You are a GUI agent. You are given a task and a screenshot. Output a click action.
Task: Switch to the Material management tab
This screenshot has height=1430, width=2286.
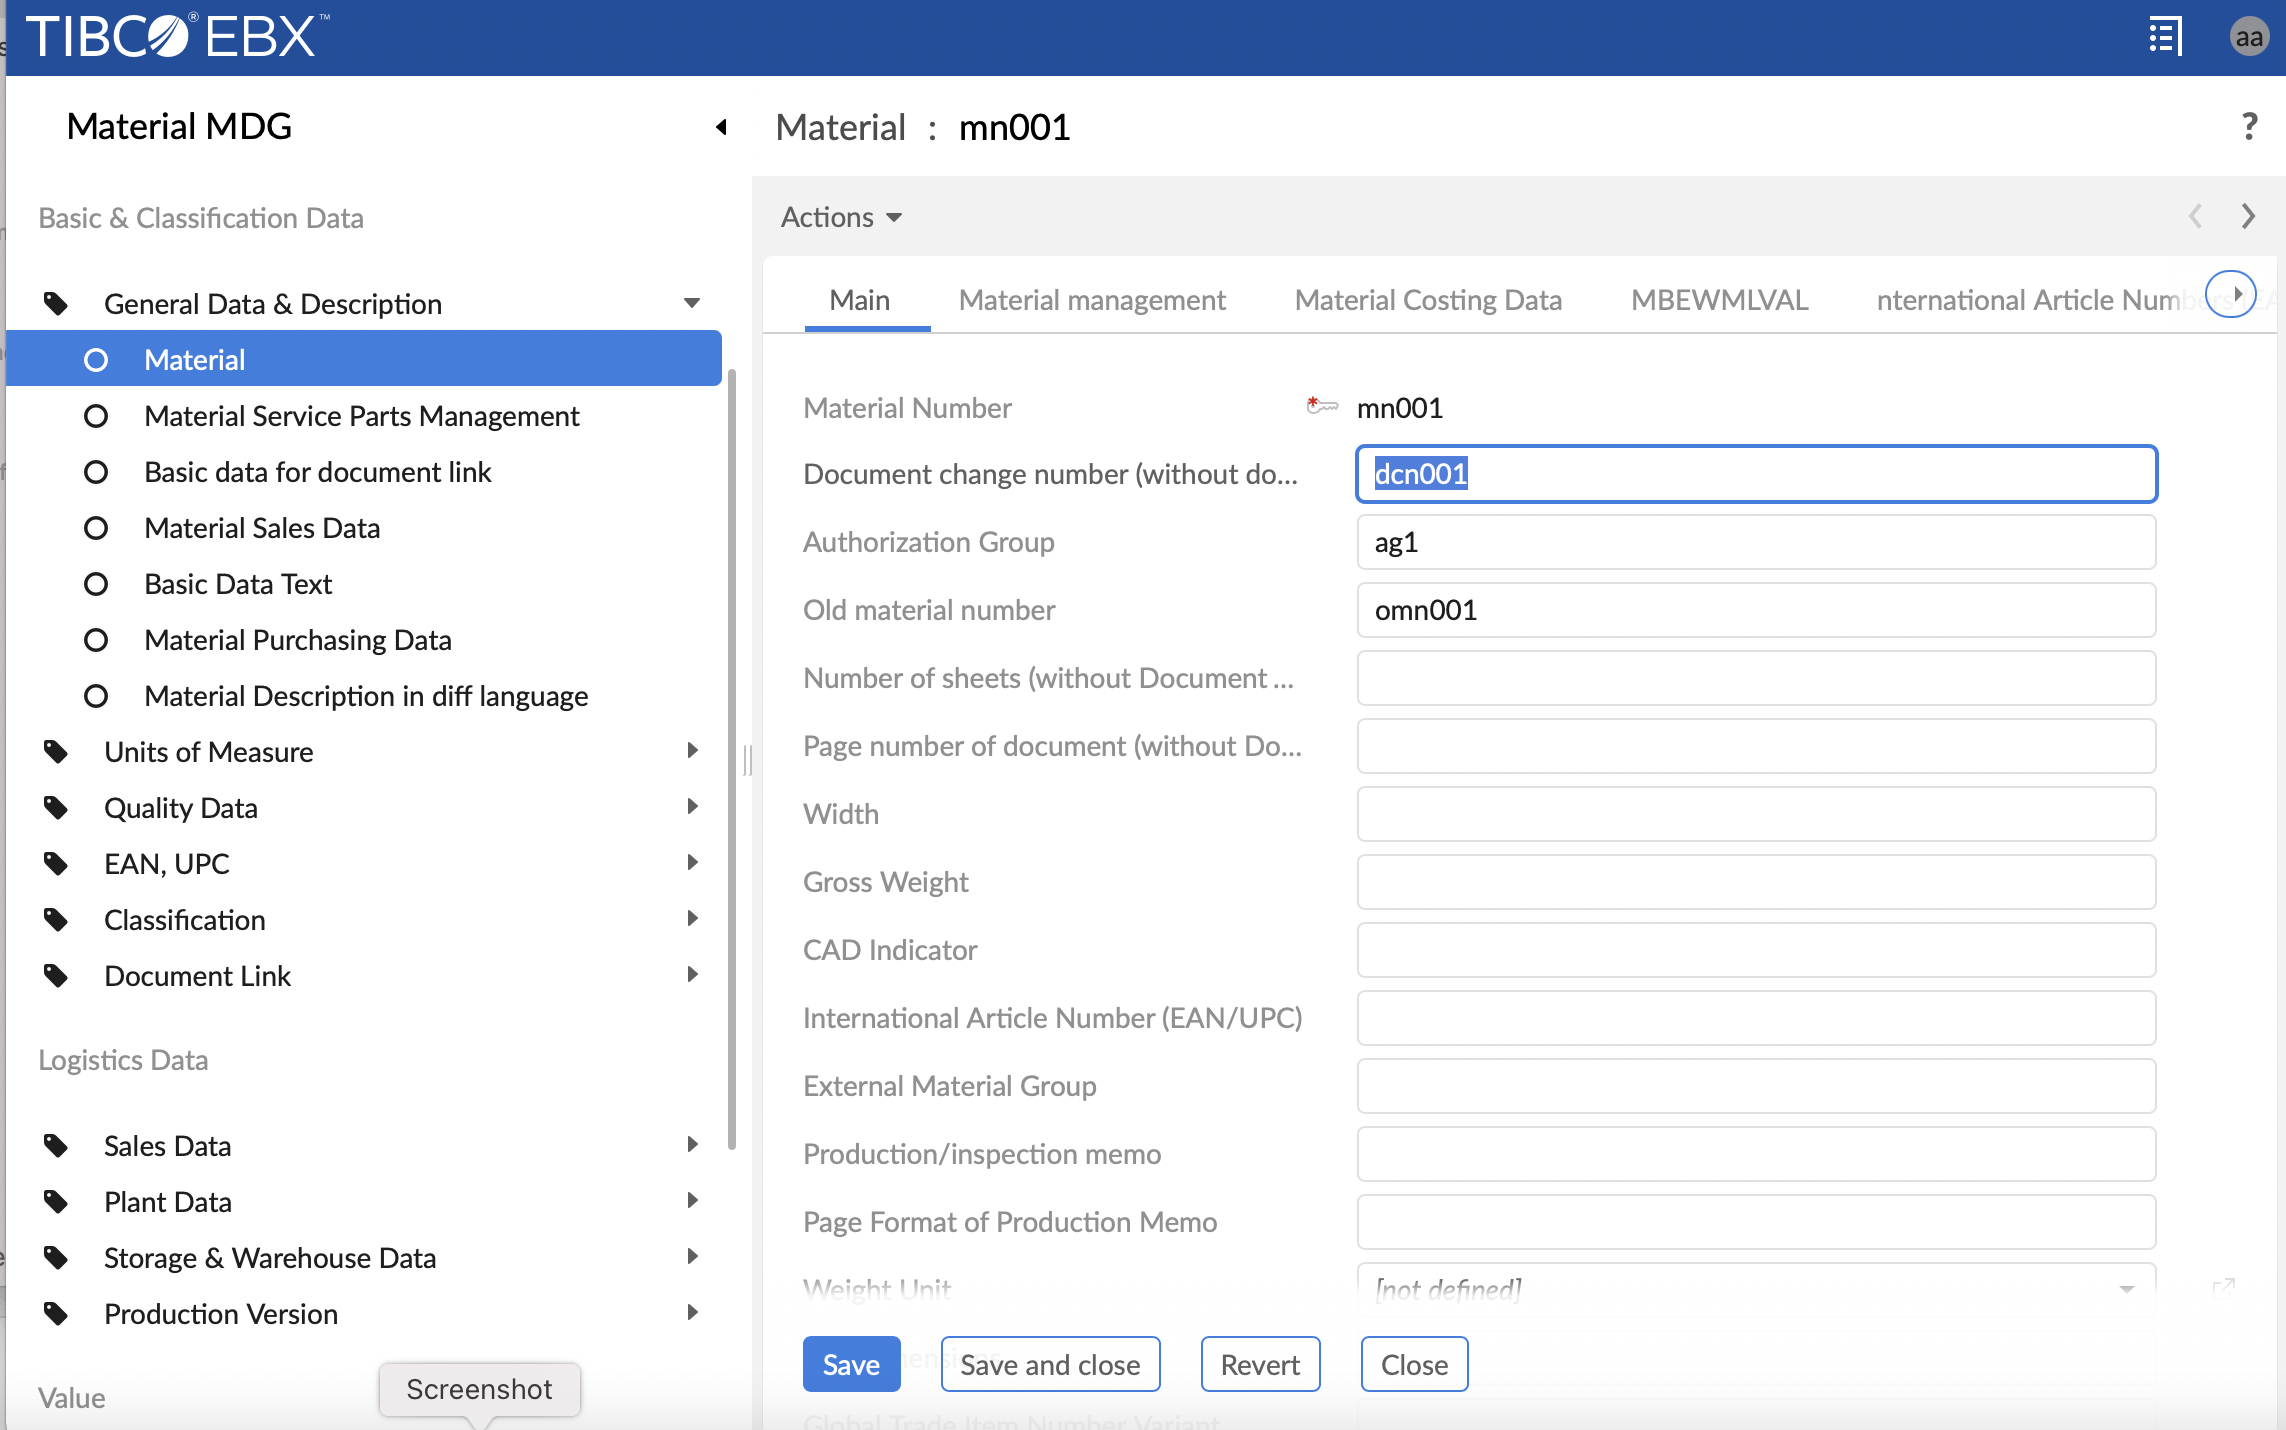[1092, 300]
